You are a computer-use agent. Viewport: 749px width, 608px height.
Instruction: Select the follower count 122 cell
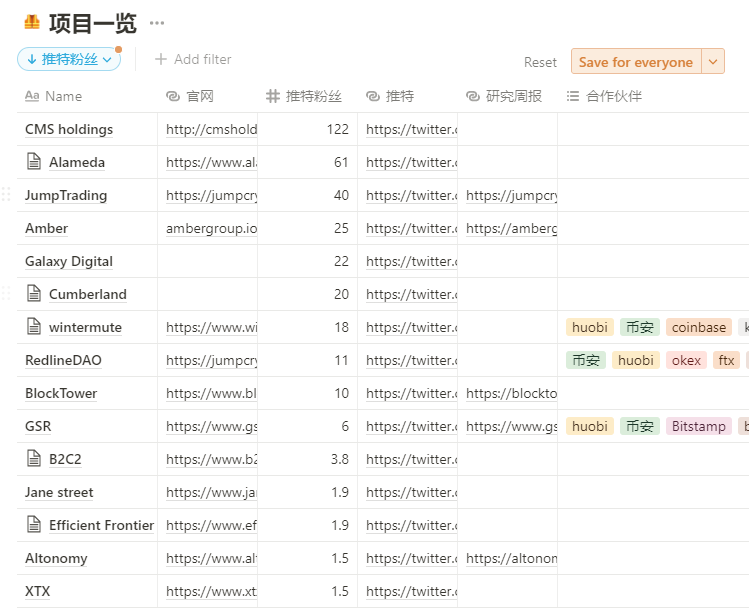pos(308,129)
